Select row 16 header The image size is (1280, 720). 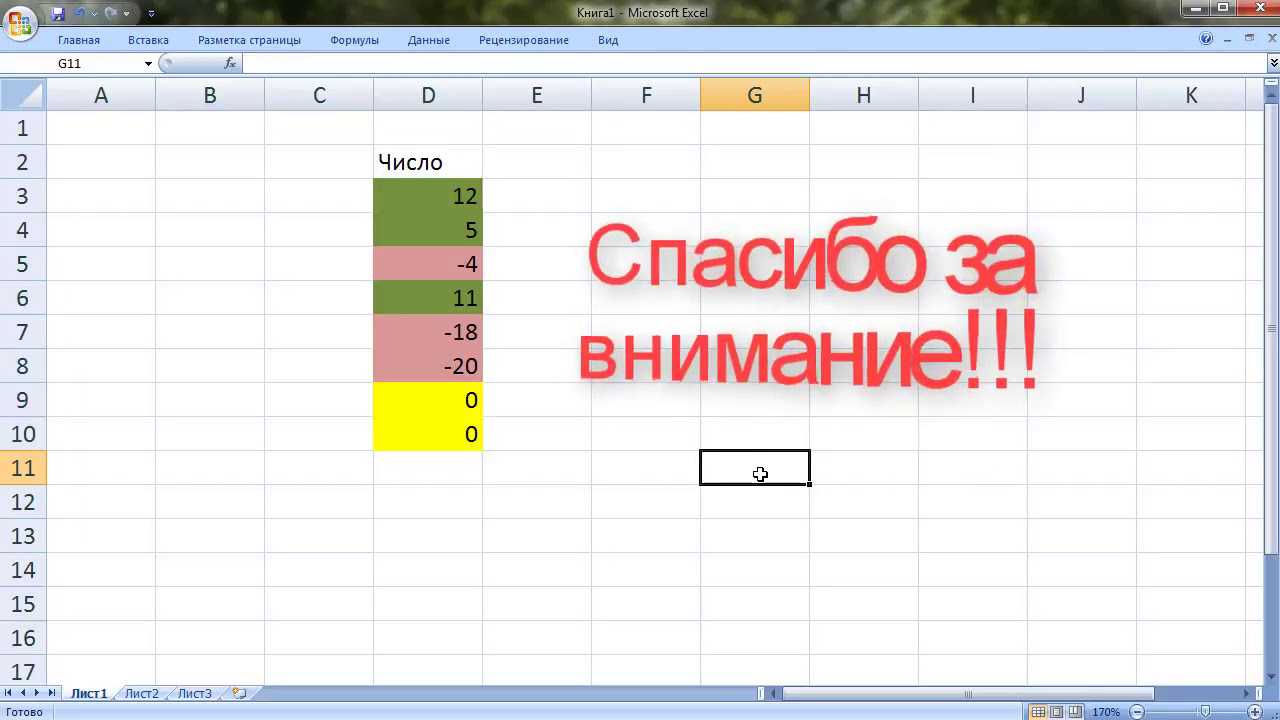pos(22,638)
